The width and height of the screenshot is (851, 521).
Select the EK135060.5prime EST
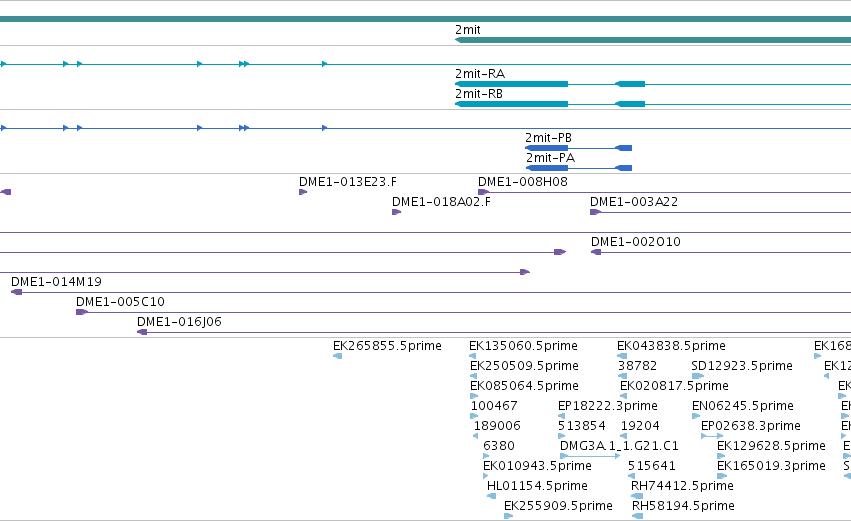tap(523, 346)
